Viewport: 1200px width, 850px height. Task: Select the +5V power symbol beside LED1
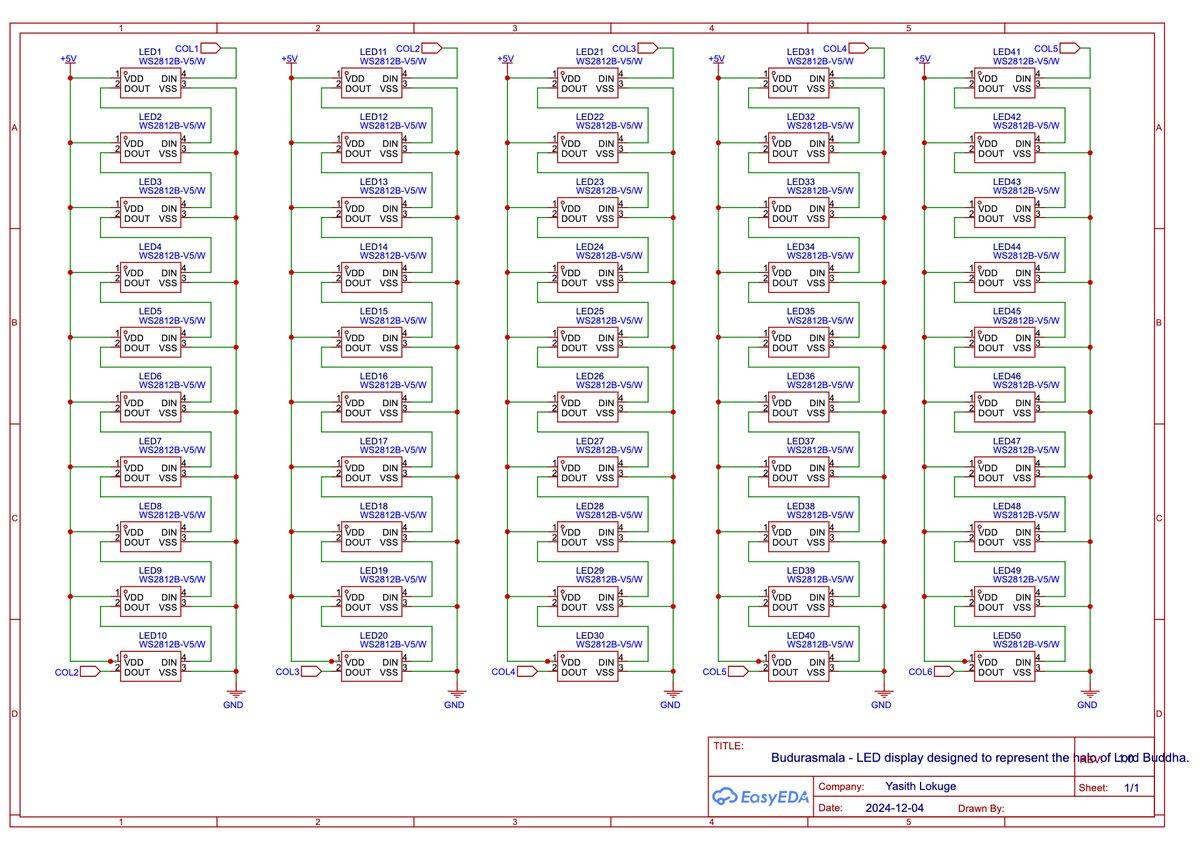[x=68, y=62]
